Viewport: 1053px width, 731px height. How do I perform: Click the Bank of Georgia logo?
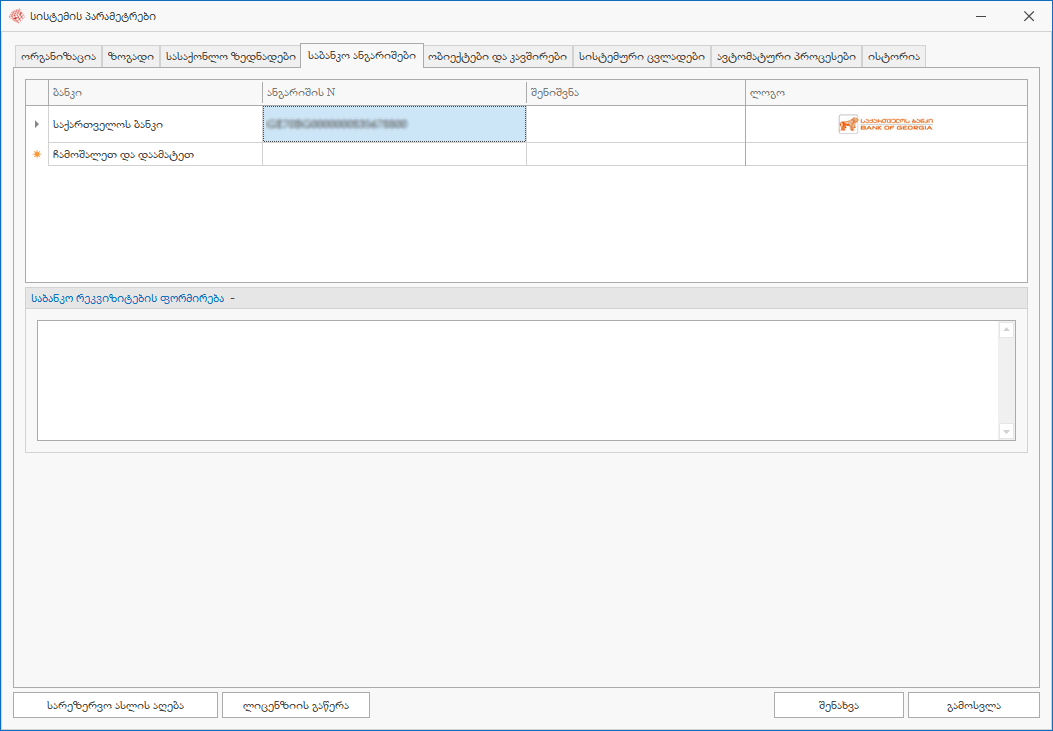coord(885,124)
